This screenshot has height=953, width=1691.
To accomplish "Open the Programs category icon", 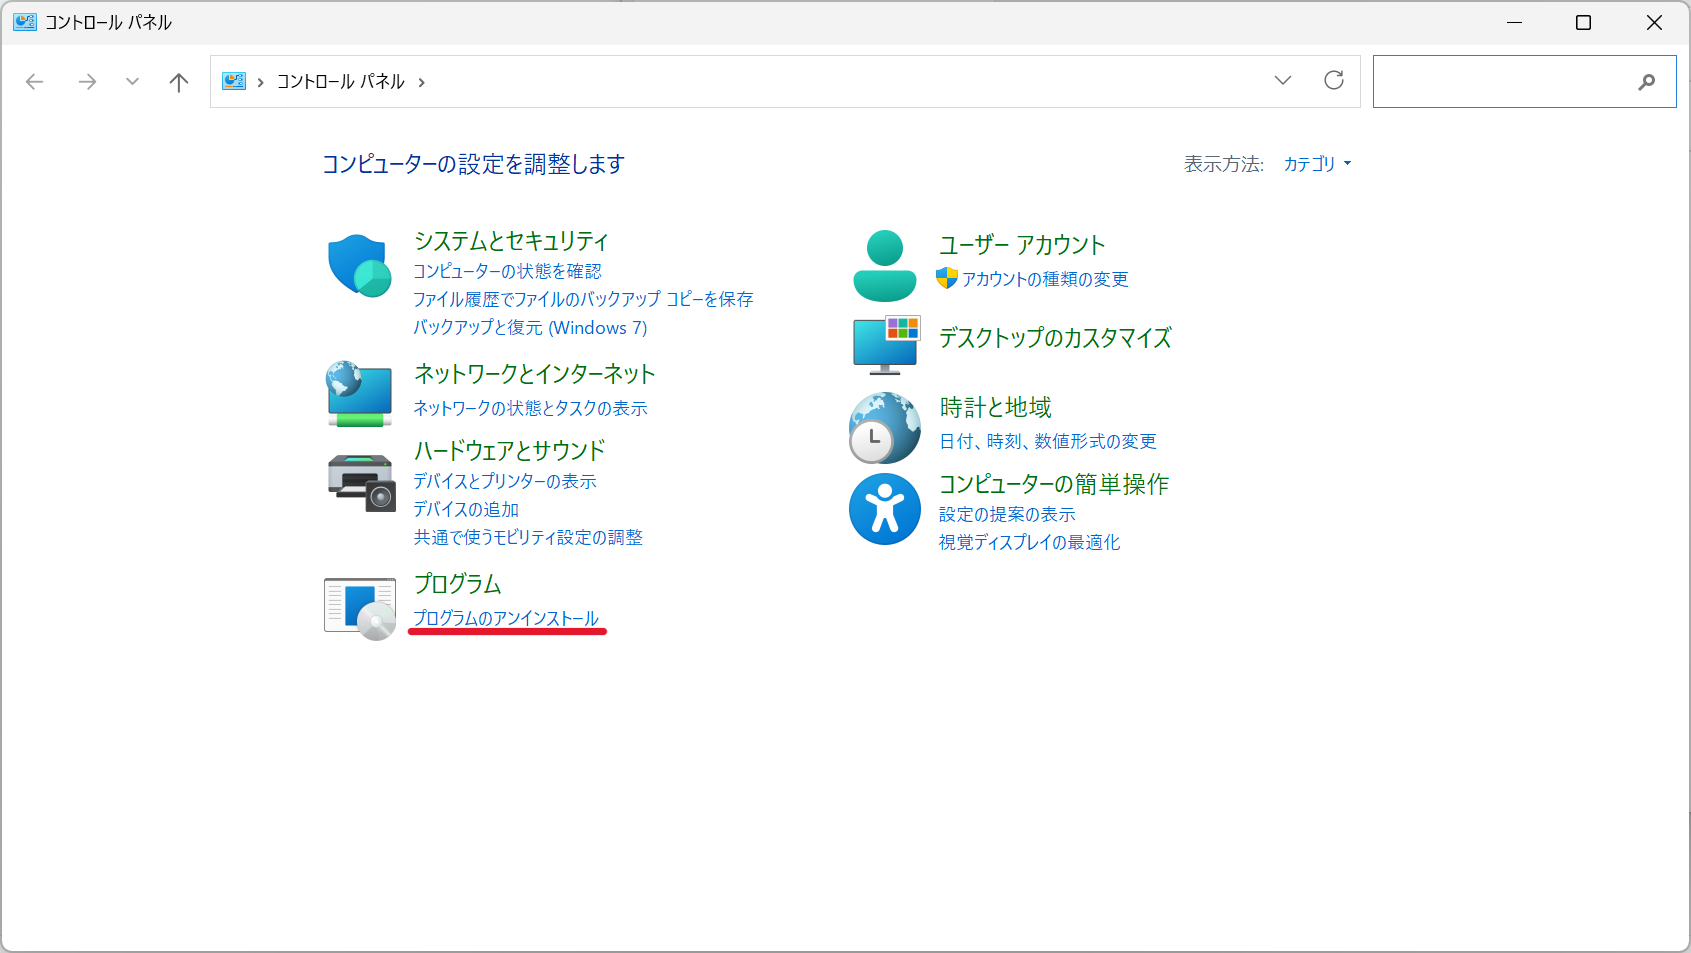I will [x=360, y=608].
